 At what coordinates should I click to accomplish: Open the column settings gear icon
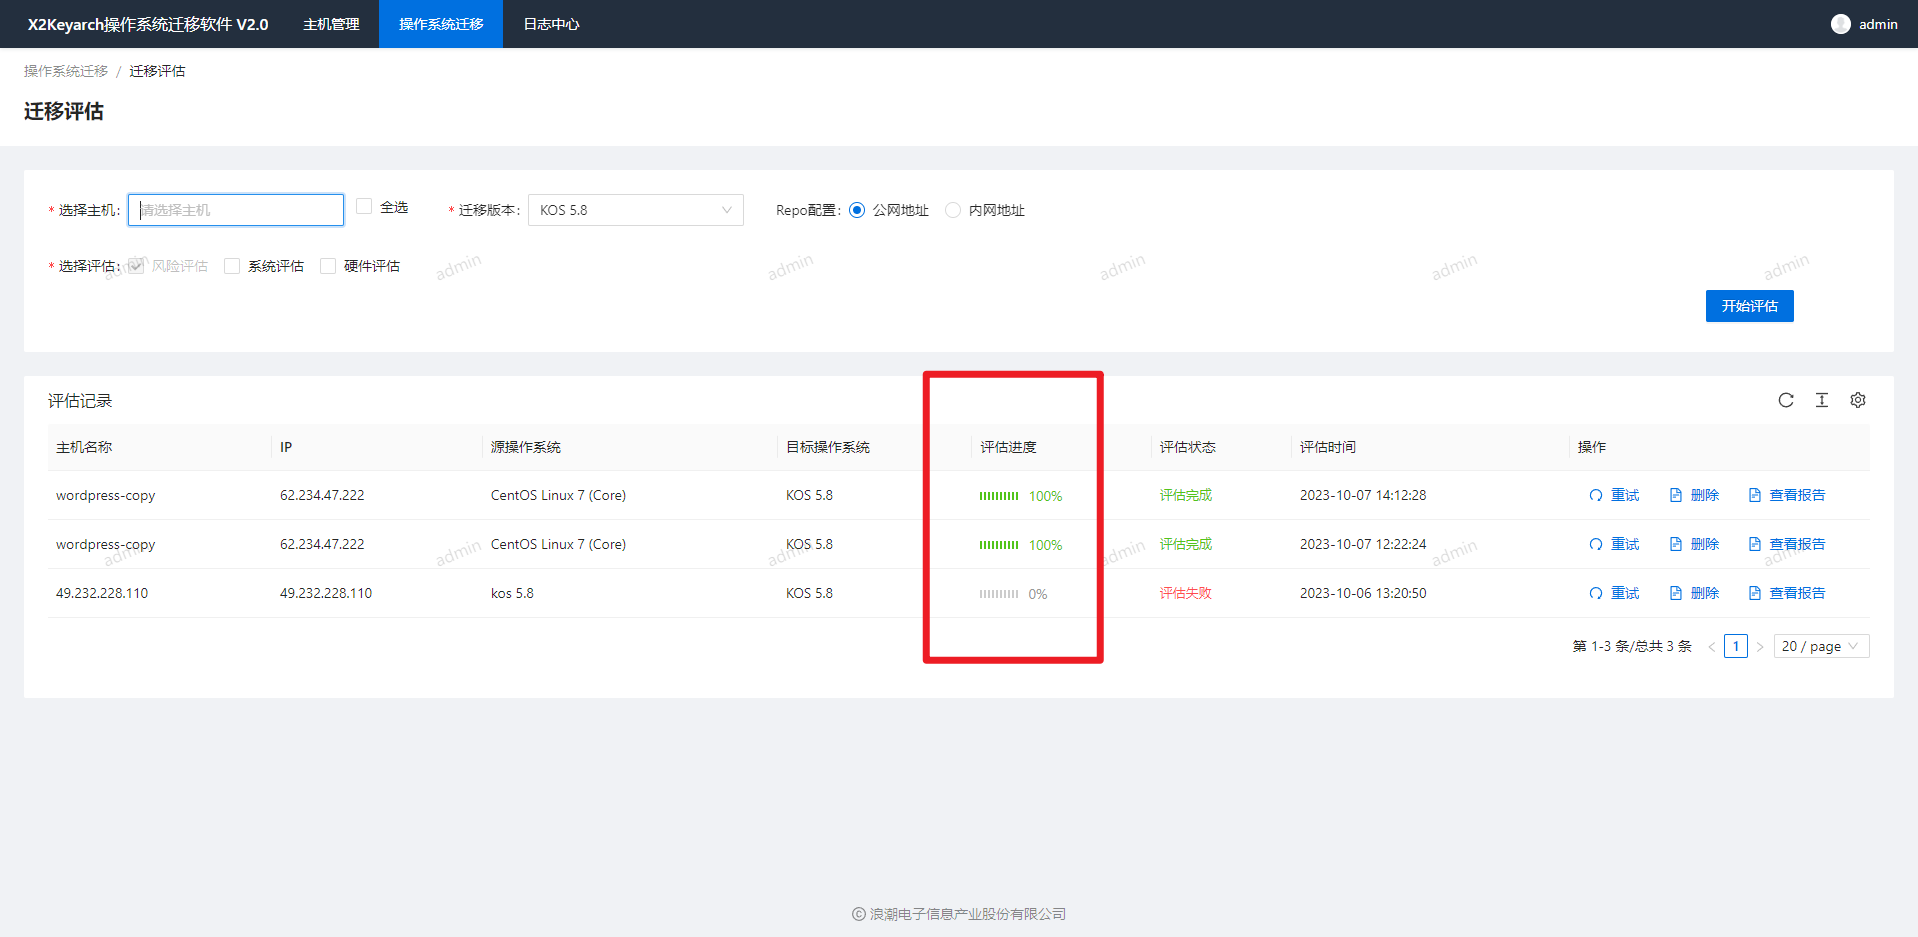click(1858, 400)
